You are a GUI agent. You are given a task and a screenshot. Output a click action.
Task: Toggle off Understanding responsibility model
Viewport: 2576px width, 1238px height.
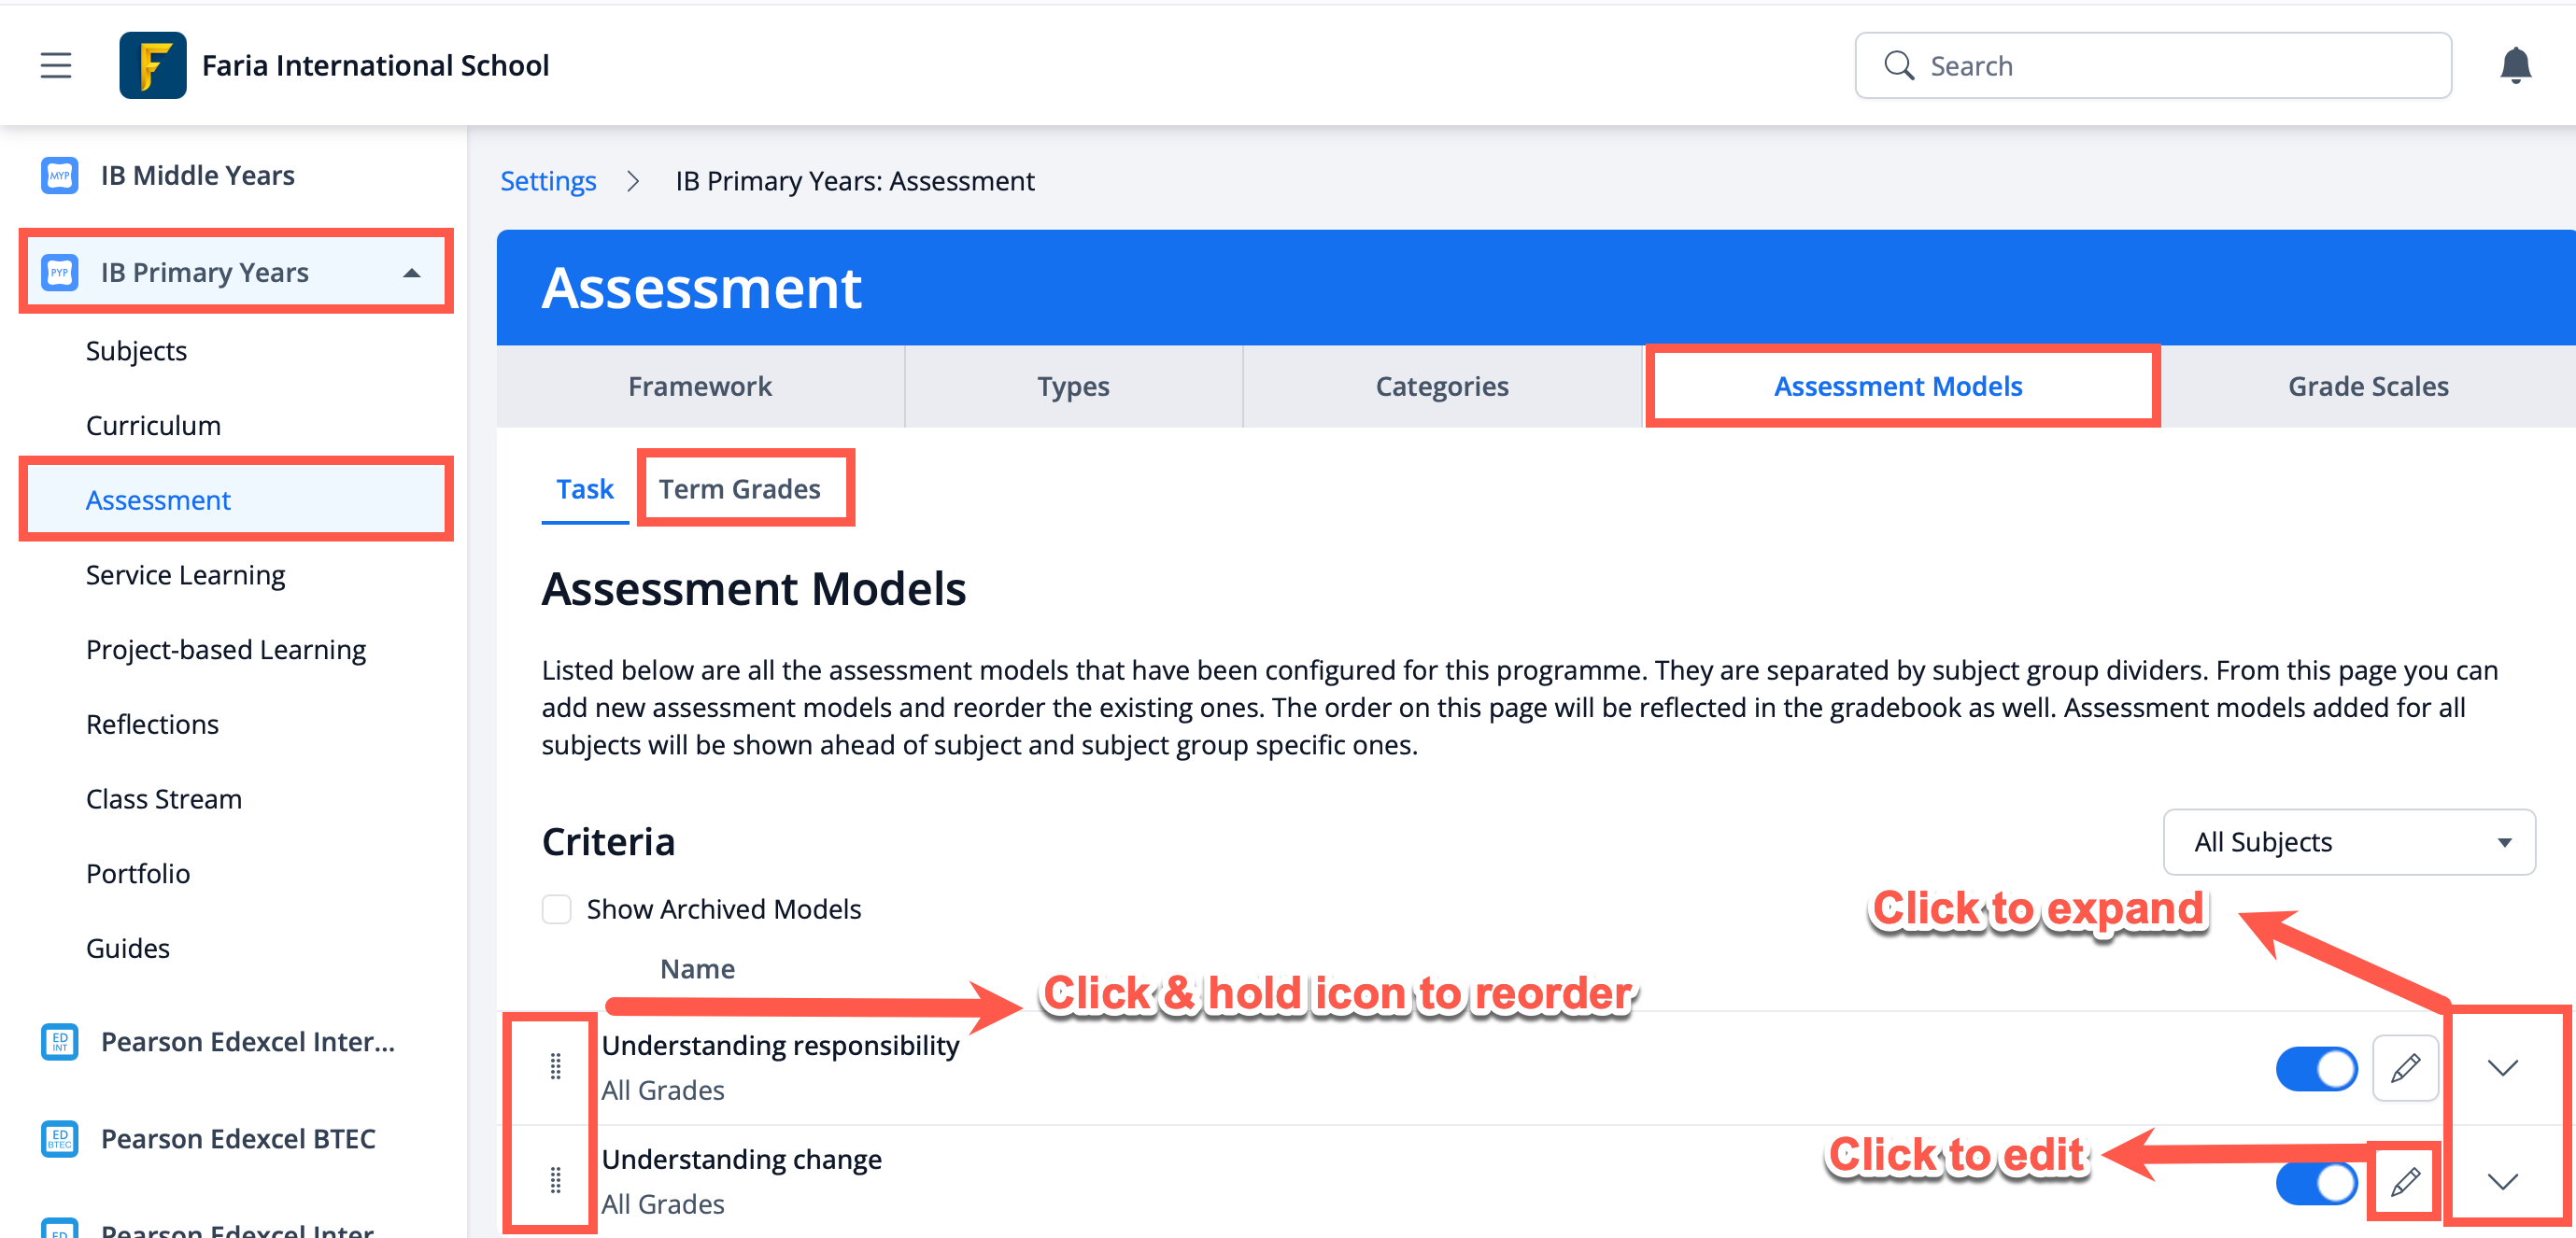click(x=2315, y=1068)
